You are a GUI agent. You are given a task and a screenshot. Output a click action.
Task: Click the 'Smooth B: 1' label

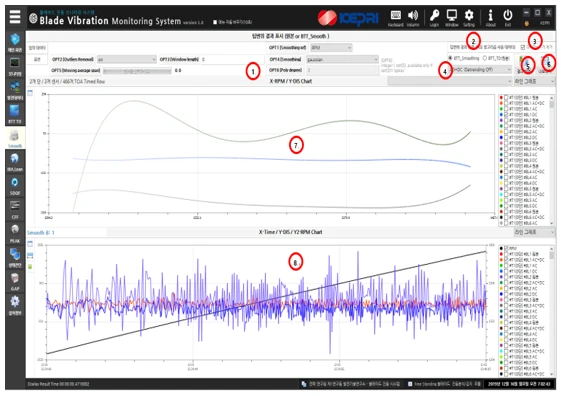point(41,233)
